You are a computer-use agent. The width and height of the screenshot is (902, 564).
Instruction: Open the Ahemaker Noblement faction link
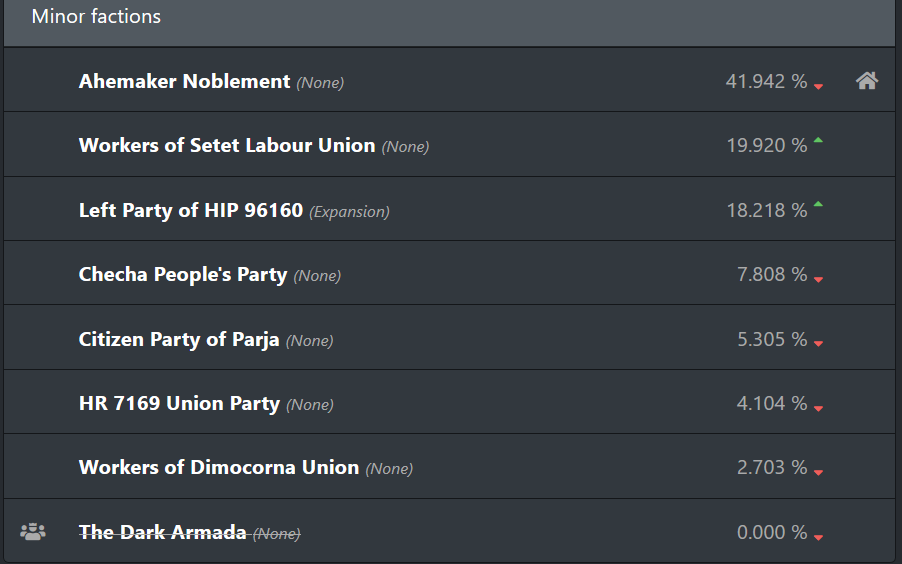point(184,81)
